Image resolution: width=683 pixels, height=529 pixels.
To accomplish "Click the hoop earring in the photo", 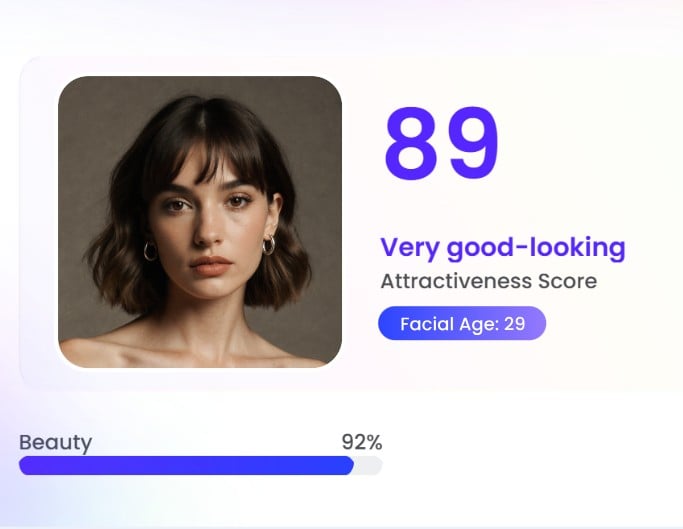I will click(x=268, y=246).
